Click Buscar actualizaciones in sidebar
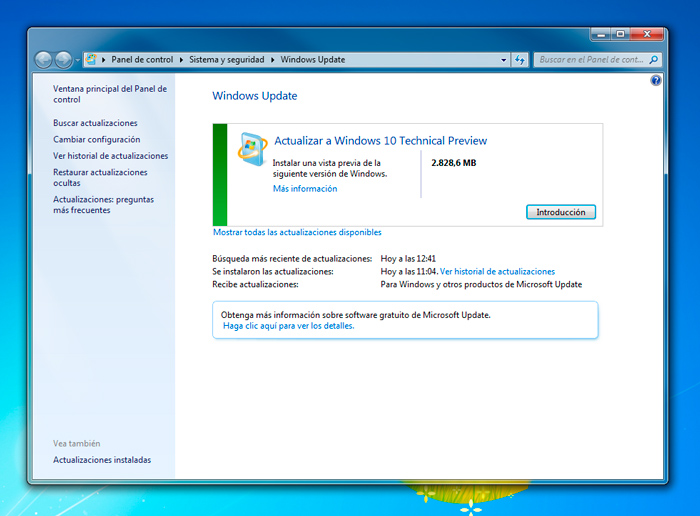The width and height of the screenshot is (700, 516). tap(95, 123)
